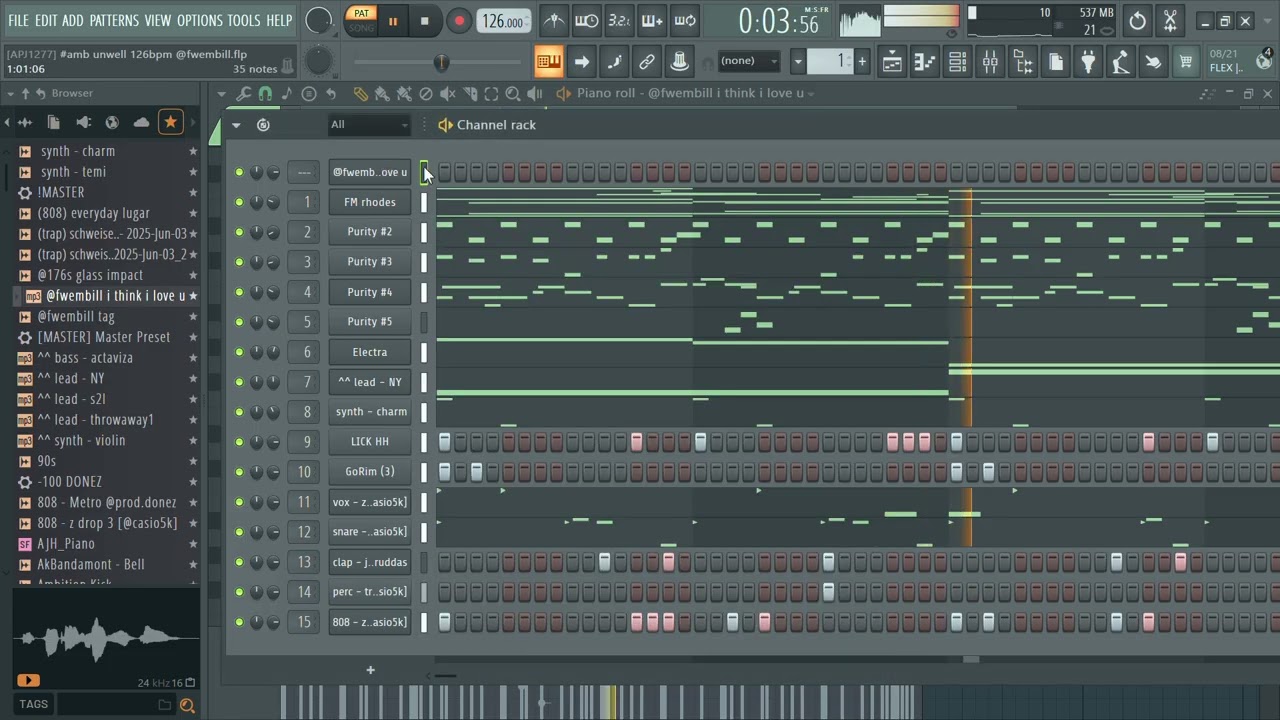Add a new channel with plus button
Viewport: 1280px width, 720px height.
370,670
